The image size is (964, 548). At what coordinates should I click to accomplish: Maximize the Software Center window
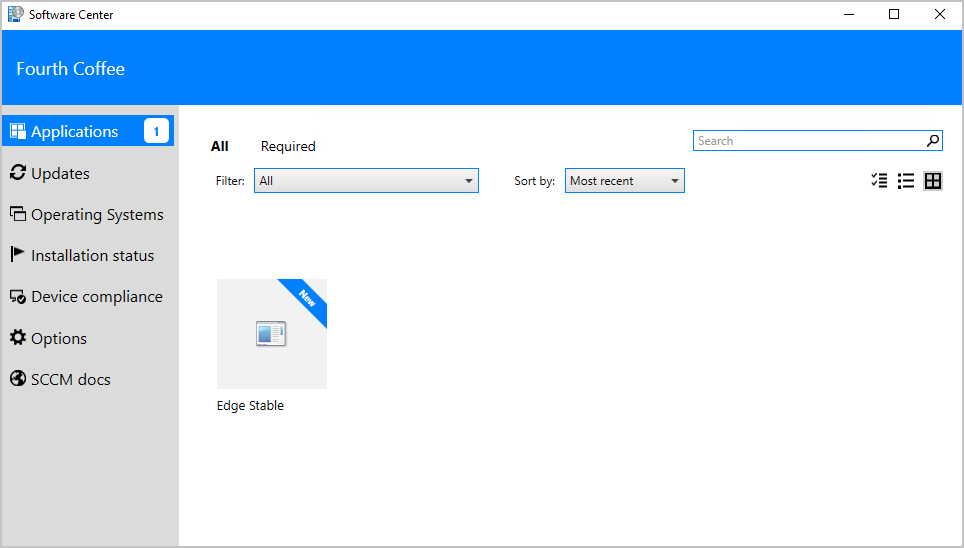pos(894,15)
